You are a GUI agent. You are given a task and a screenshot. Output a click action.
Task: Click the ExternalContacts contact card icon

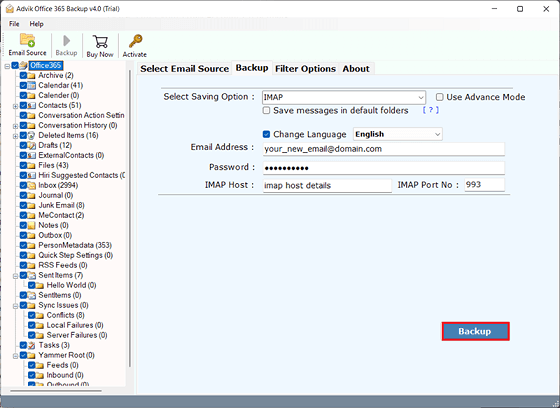pos(31,155)
